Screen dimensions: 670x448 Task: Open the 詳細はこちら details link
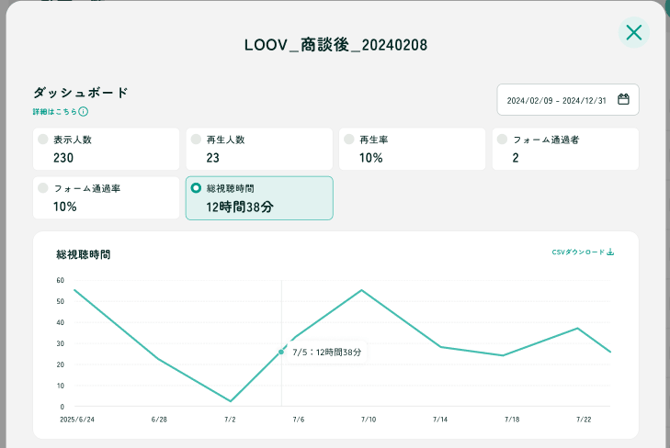pyautogui.click(x=54, y=112)
